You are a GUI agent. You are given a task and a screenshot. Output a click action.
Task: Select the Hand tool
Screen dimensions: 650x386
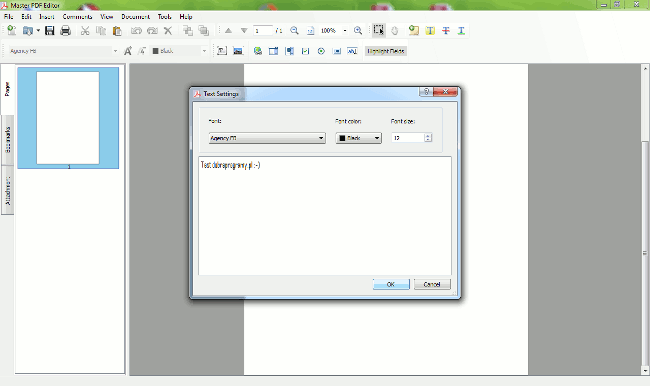[395, 30]
